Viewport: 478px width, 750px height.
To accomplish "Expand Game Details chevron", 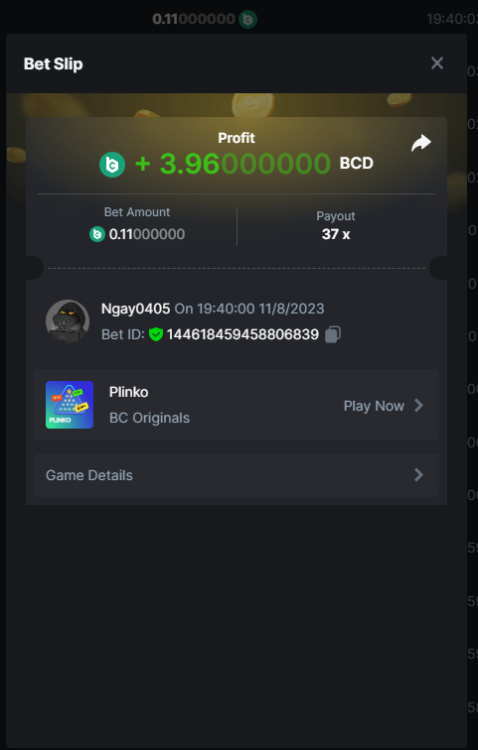I will [419, 474].
